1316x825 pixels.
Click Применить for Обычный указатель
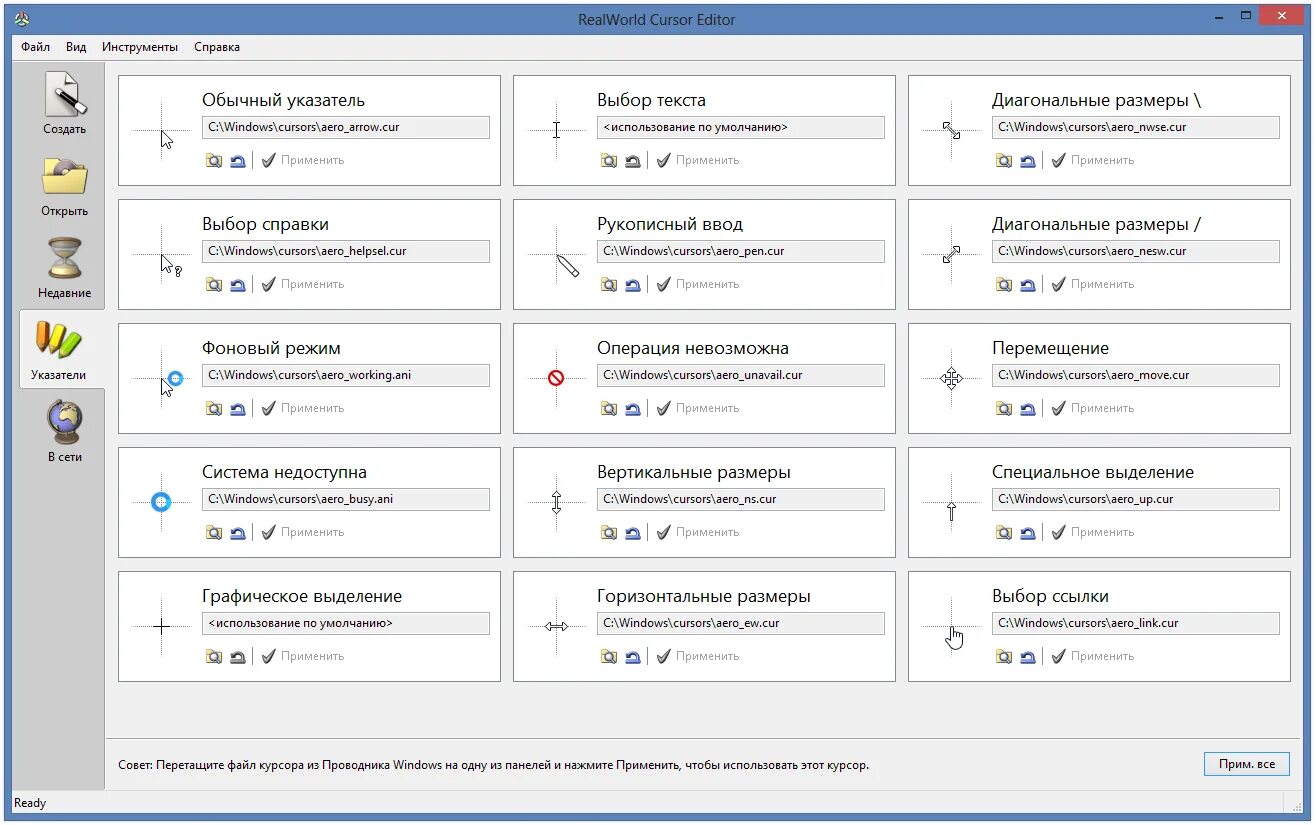click(303, 160)
